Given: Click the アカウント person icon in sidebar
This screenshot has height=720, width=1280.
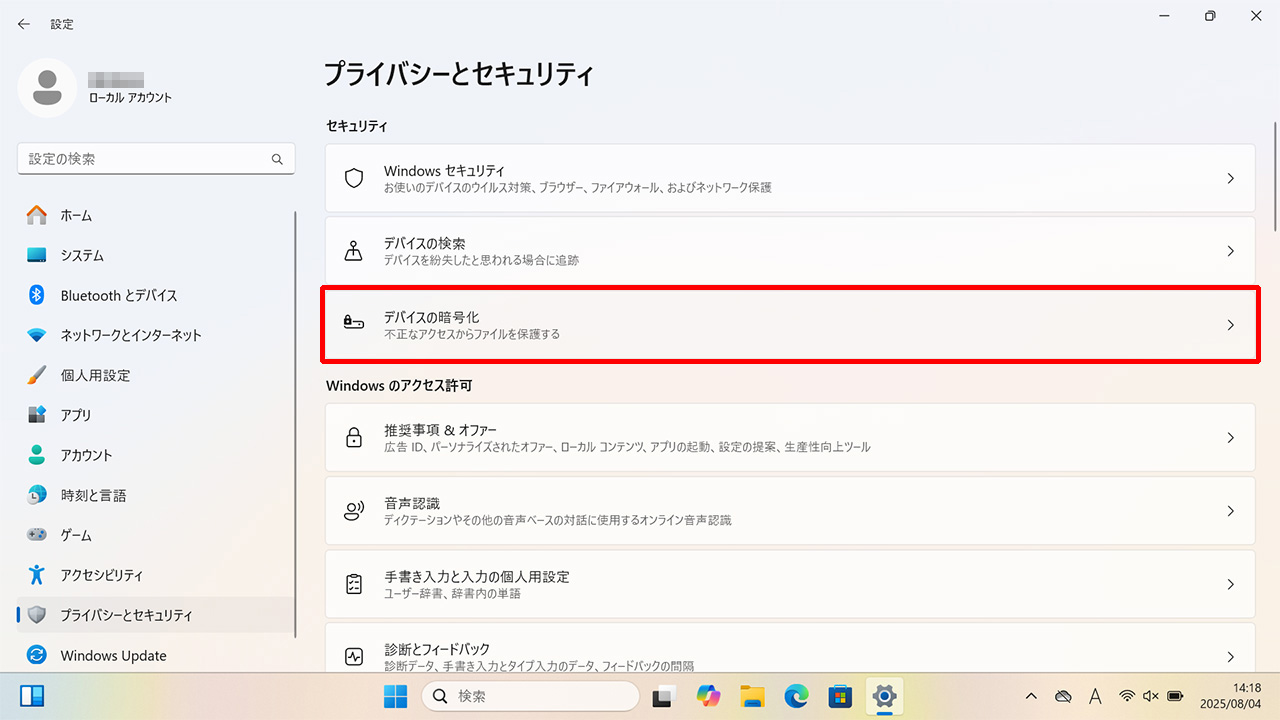Looking at the screenshot, I should (37, 455).
